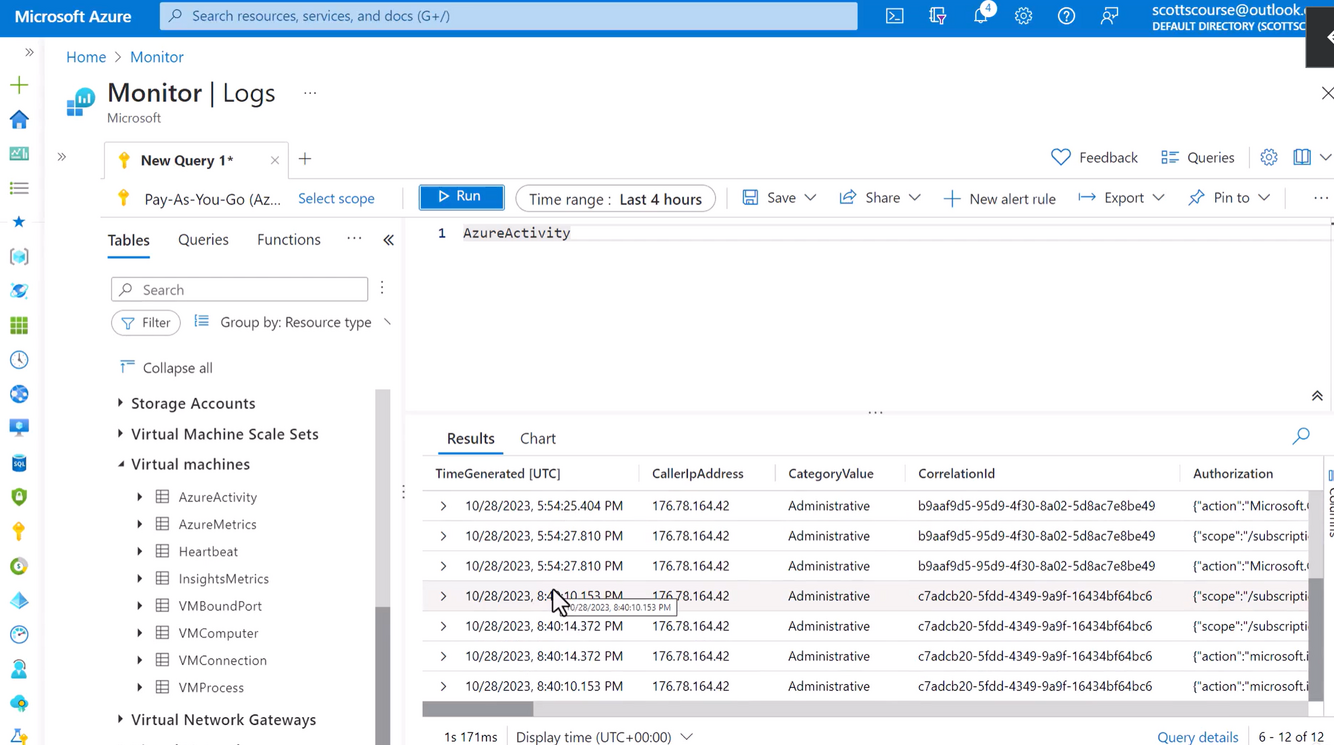Expand Virtual Network Gateways group
The image size is (1334, 745).
pos(120,720)
